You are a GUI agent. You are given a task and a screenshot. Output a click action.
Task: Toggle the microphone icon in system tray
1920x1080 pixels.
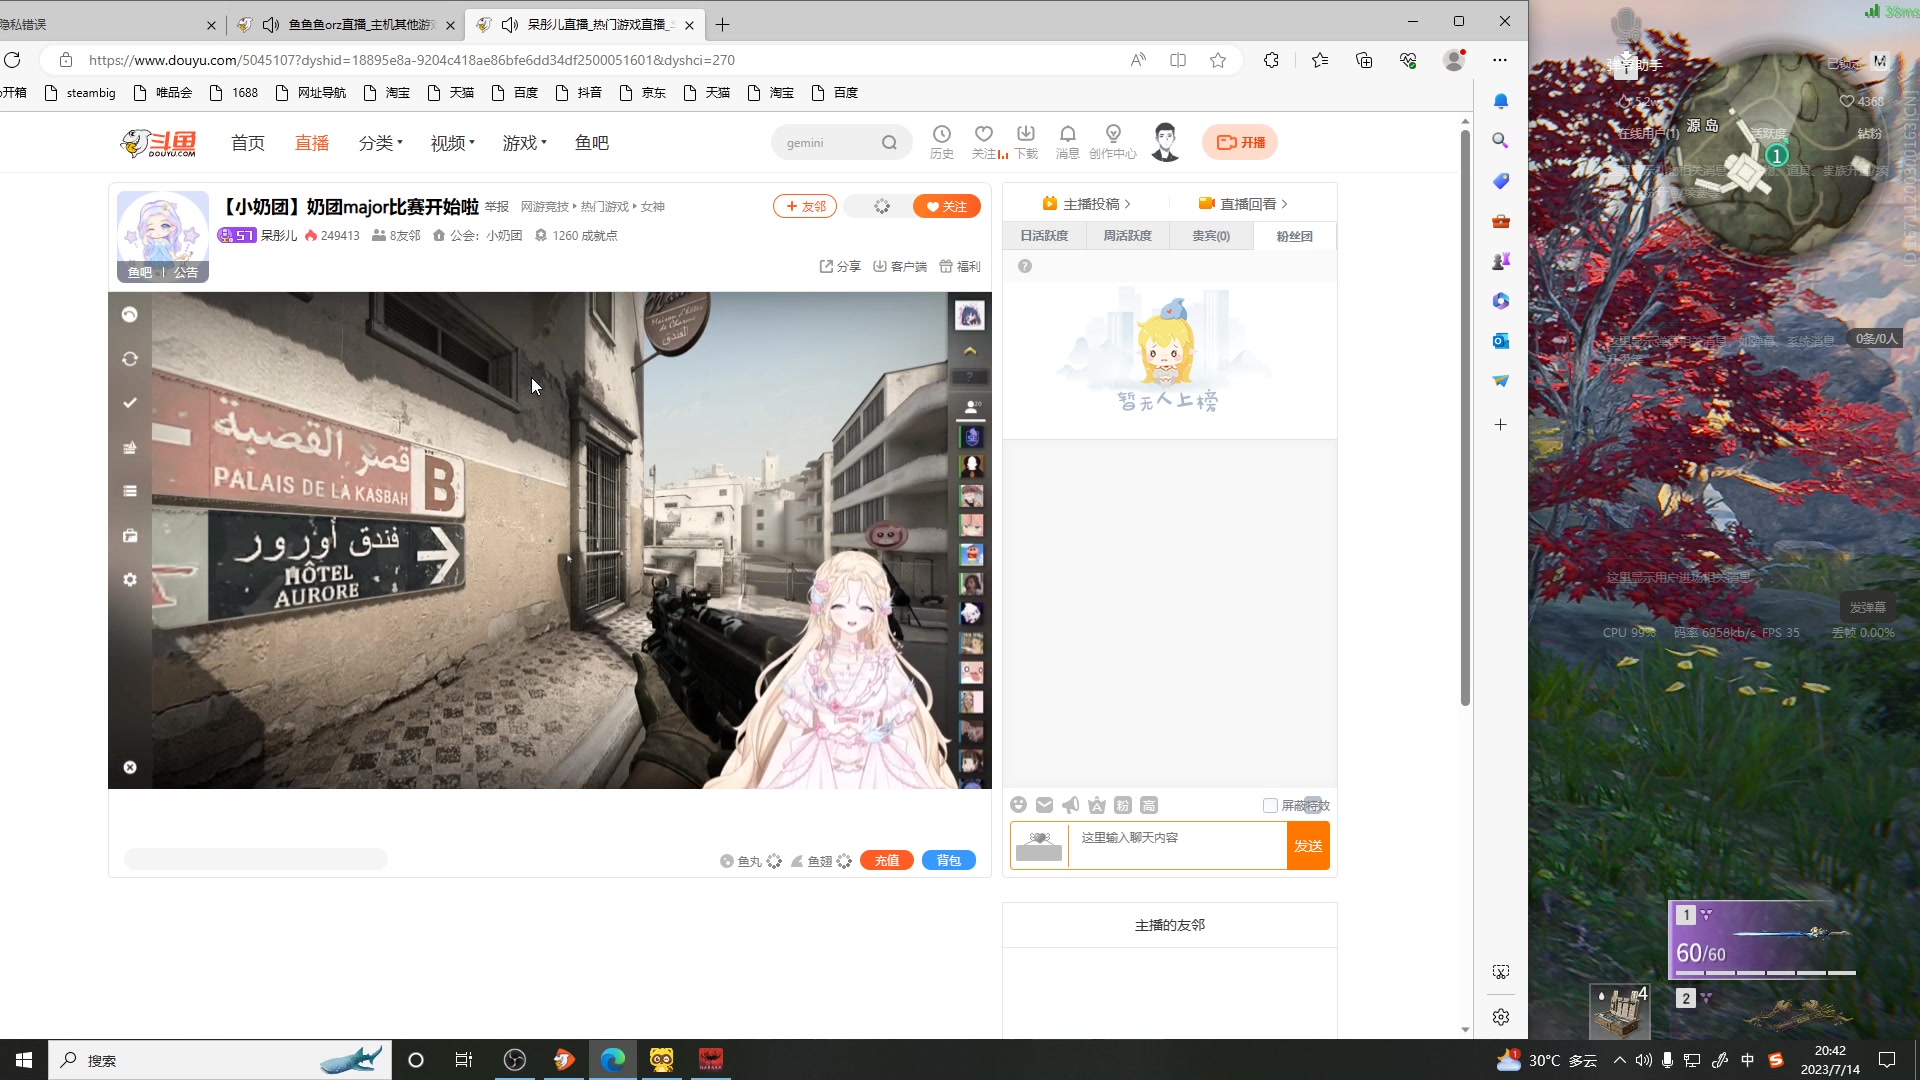pos(1667,1060)
